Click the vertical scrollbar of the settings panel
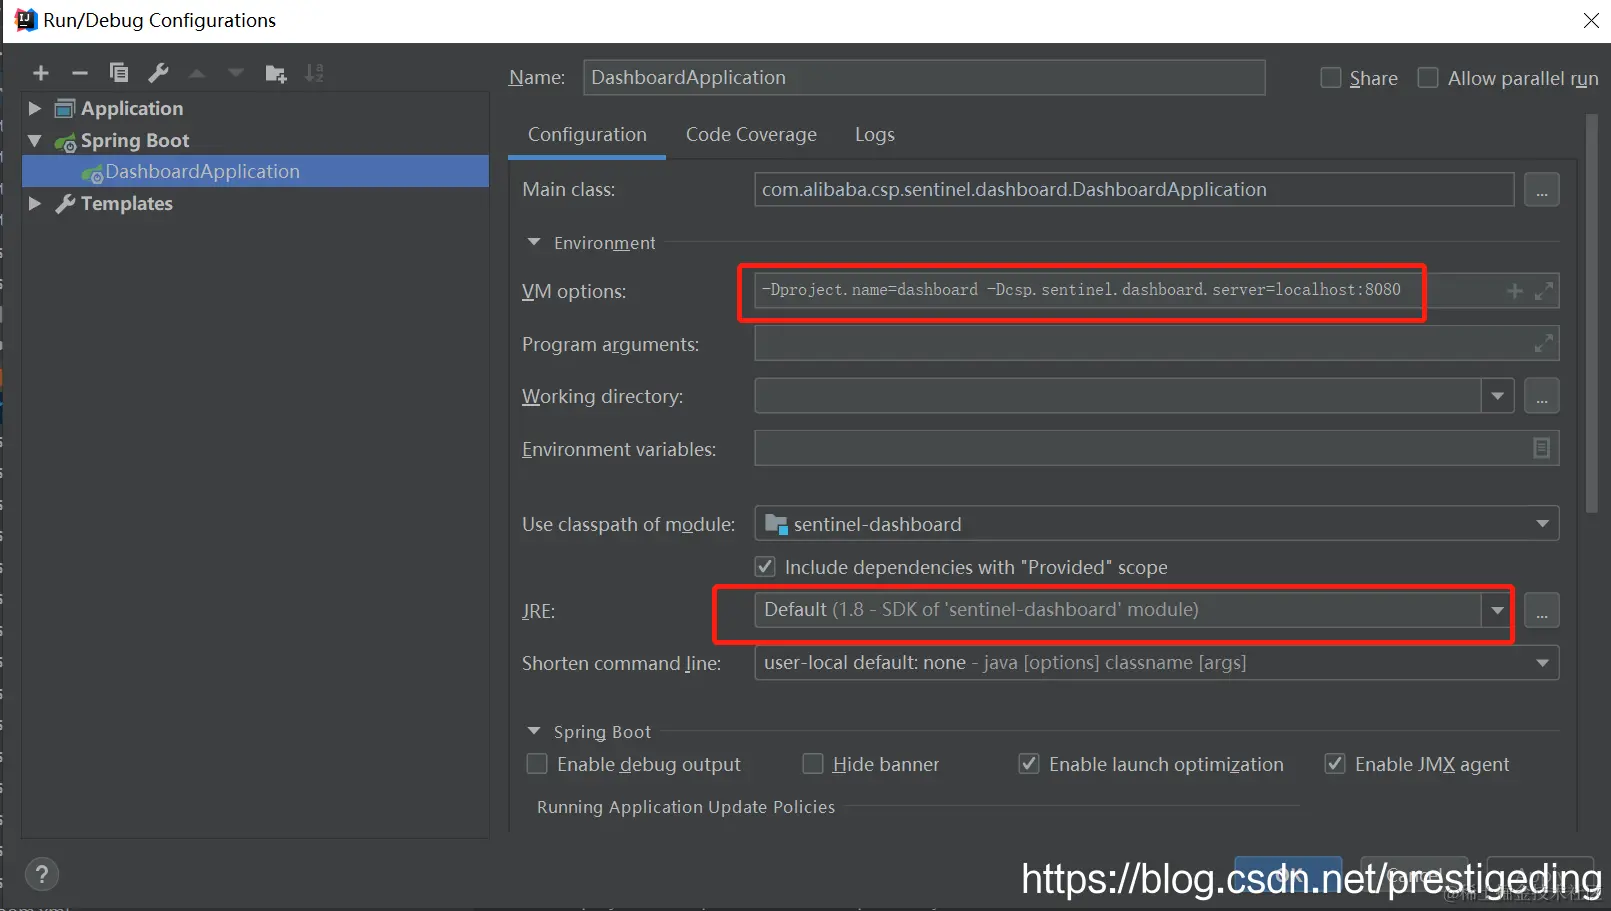The height and width of the screenshot is (911, 1611). (x=1592, y=313)
